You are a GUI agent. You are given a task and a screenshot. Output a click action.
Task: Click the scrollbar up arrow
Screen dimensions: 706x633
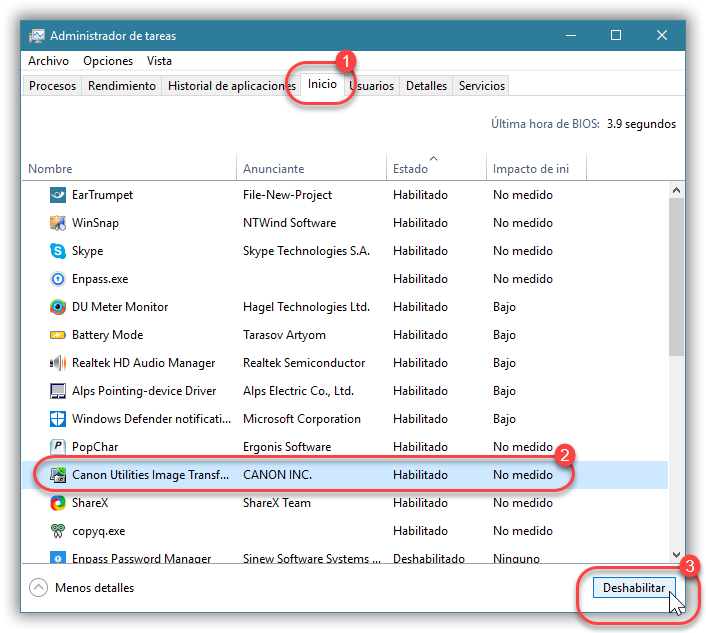pos(676,190)
